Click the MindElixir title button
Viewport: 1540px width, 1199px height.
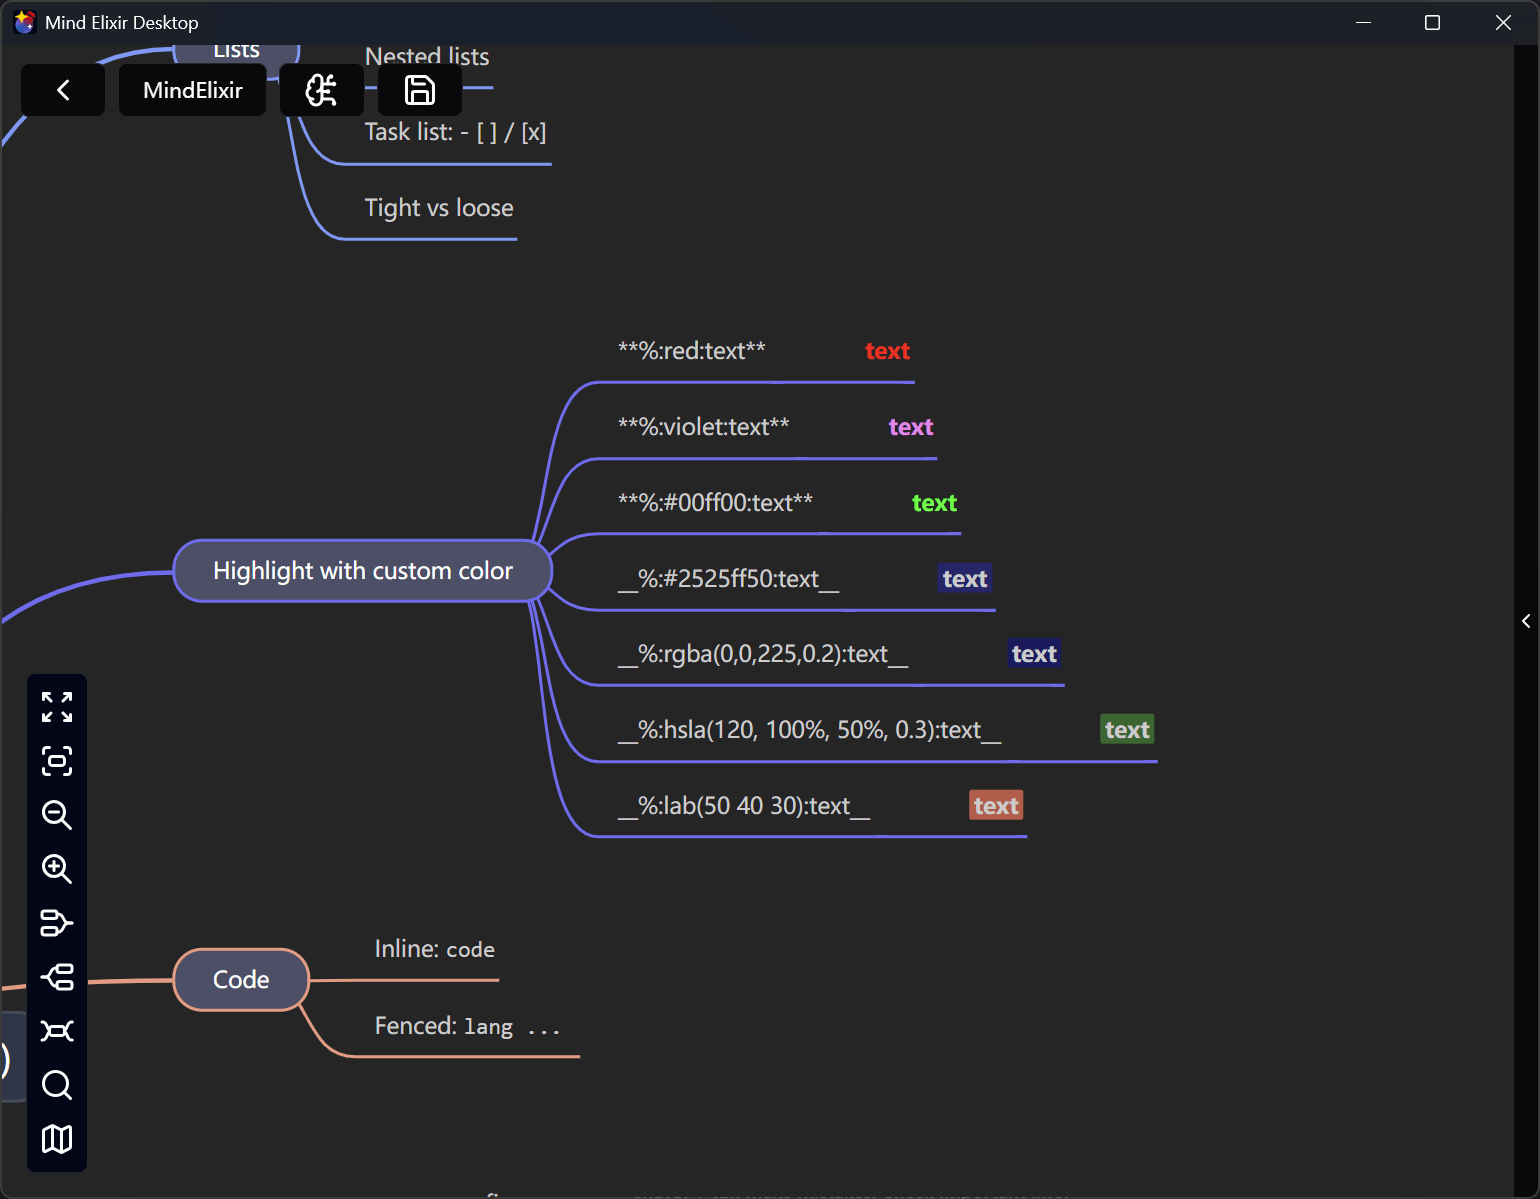point(193,90)
